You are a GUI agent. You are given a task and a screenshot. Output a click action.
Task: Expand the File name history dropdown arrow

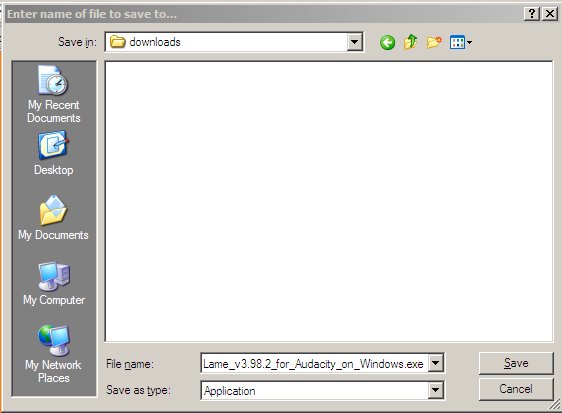(x=435, y=363)
